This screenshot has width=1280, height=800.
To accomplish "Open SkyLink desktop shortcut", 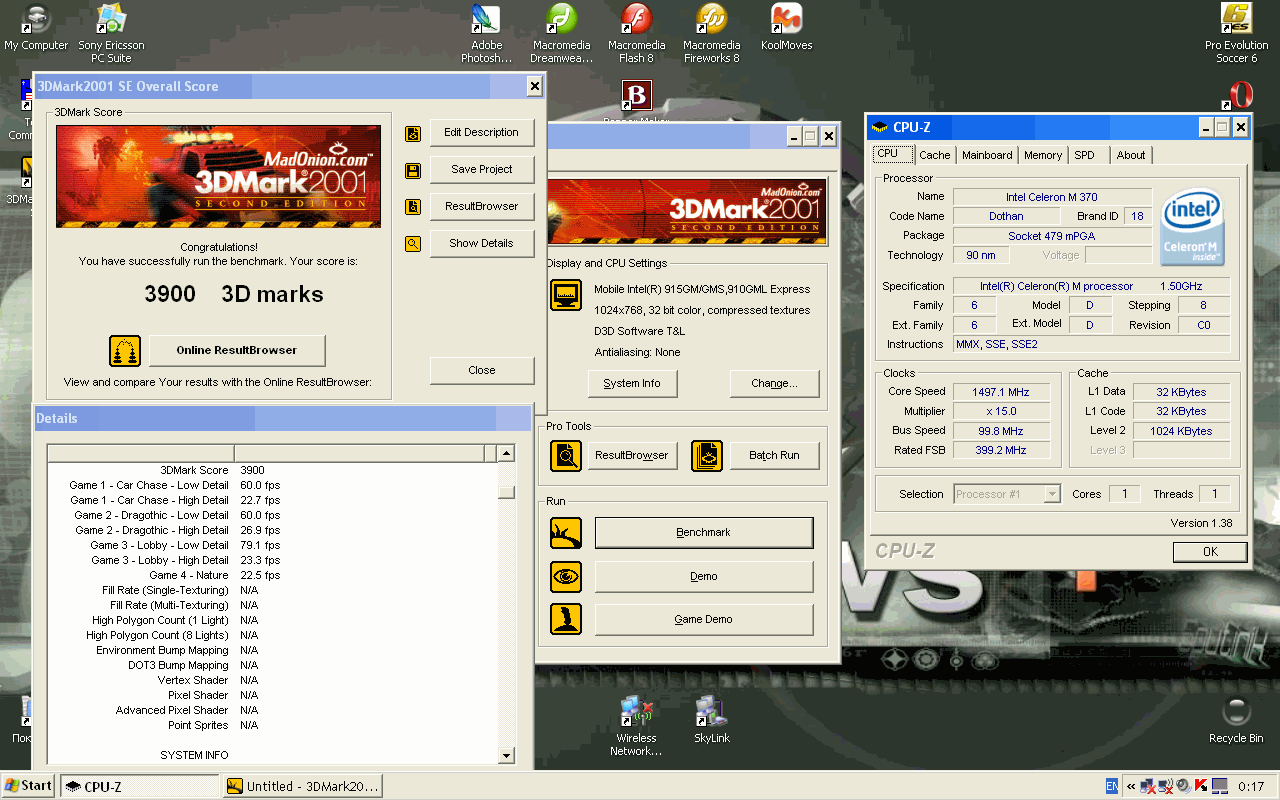I will point(711,720).
